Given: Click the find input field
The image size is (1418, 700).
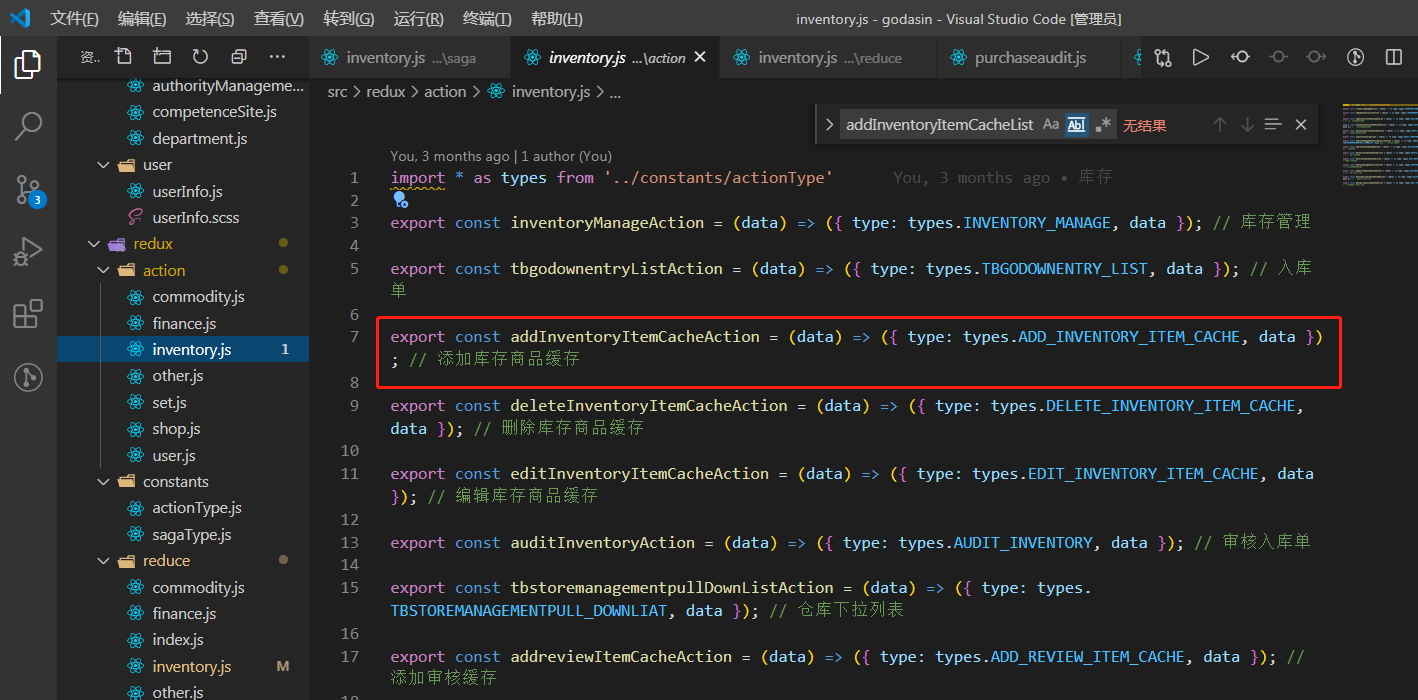Looking at the screenshot, I should pyautogui.click(x=940, y=125).
